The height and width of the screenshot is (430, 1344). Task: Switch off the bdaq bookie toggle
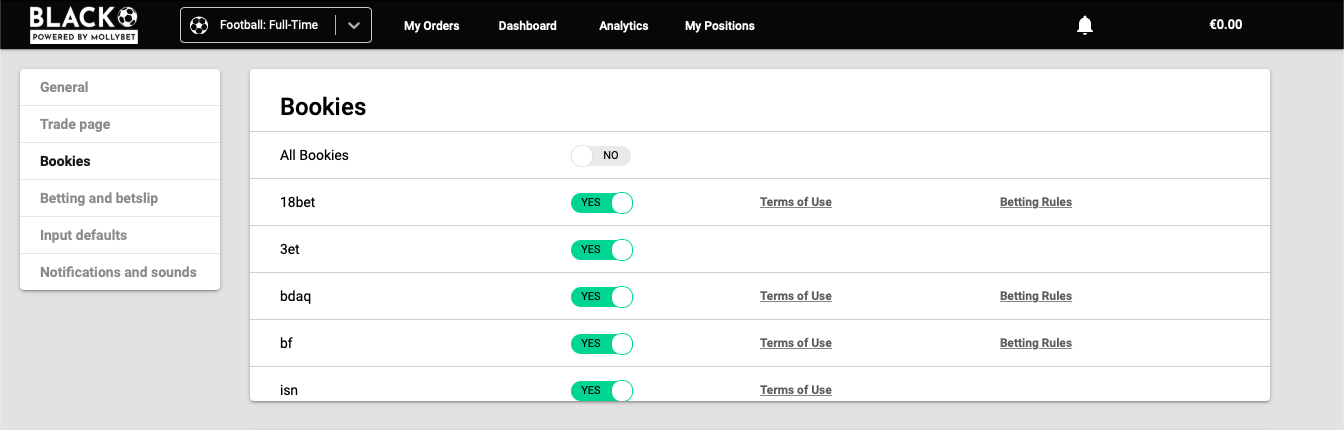coord(602,297)
